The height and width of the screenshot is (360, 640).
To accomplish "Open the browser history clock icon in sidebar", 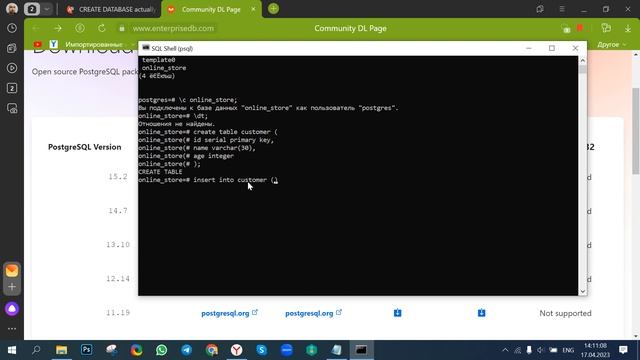I will pyautogui.click(x=12, y=28).
